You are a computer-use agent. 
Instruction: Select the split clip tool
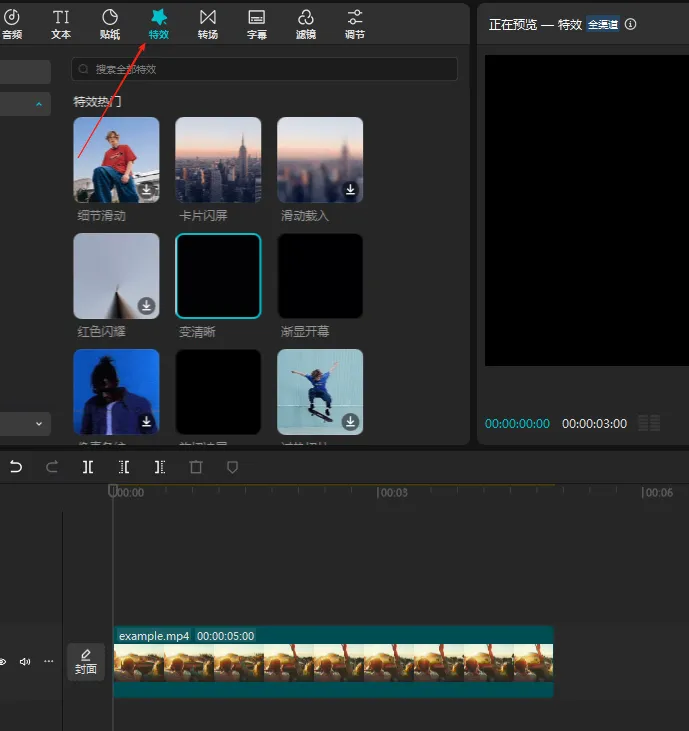88,467
